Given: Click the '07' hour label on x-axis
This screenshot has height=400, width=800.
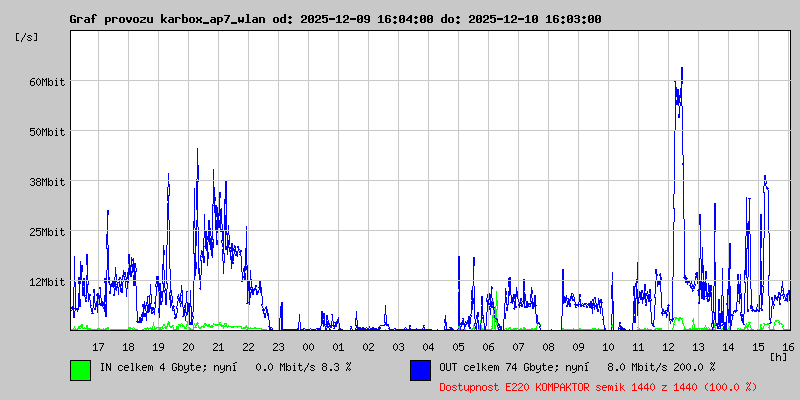Looking at the screenshot, I should tap(518, 347).
